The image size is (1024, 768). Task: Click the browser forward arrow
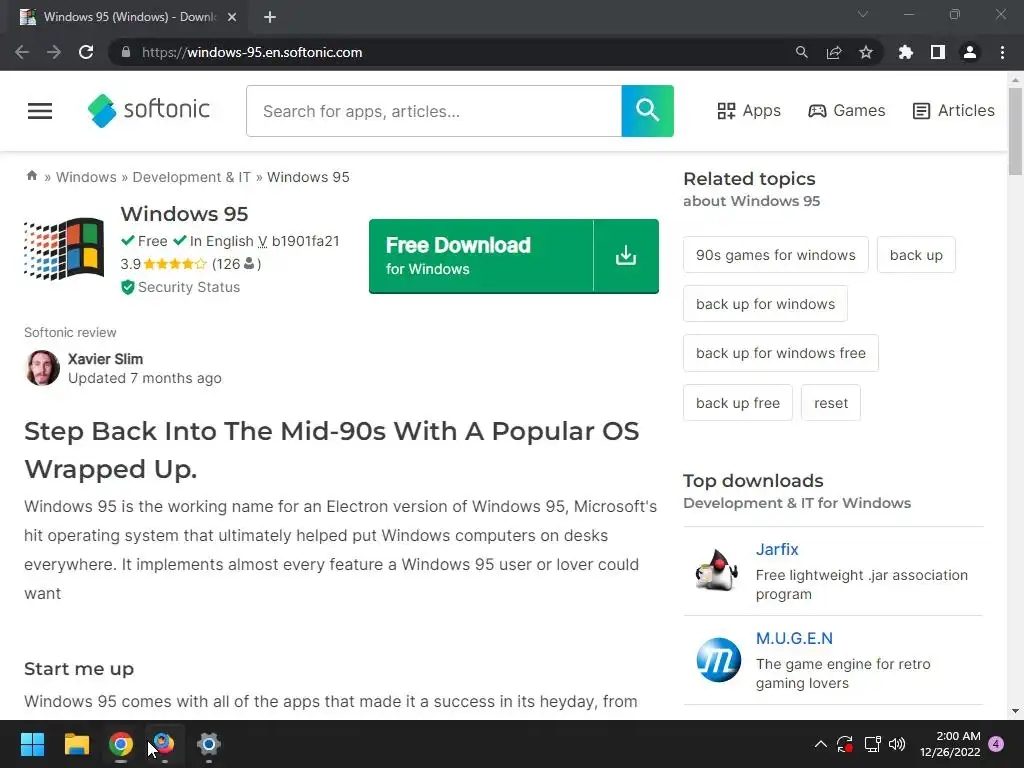[x=54, y=52]
